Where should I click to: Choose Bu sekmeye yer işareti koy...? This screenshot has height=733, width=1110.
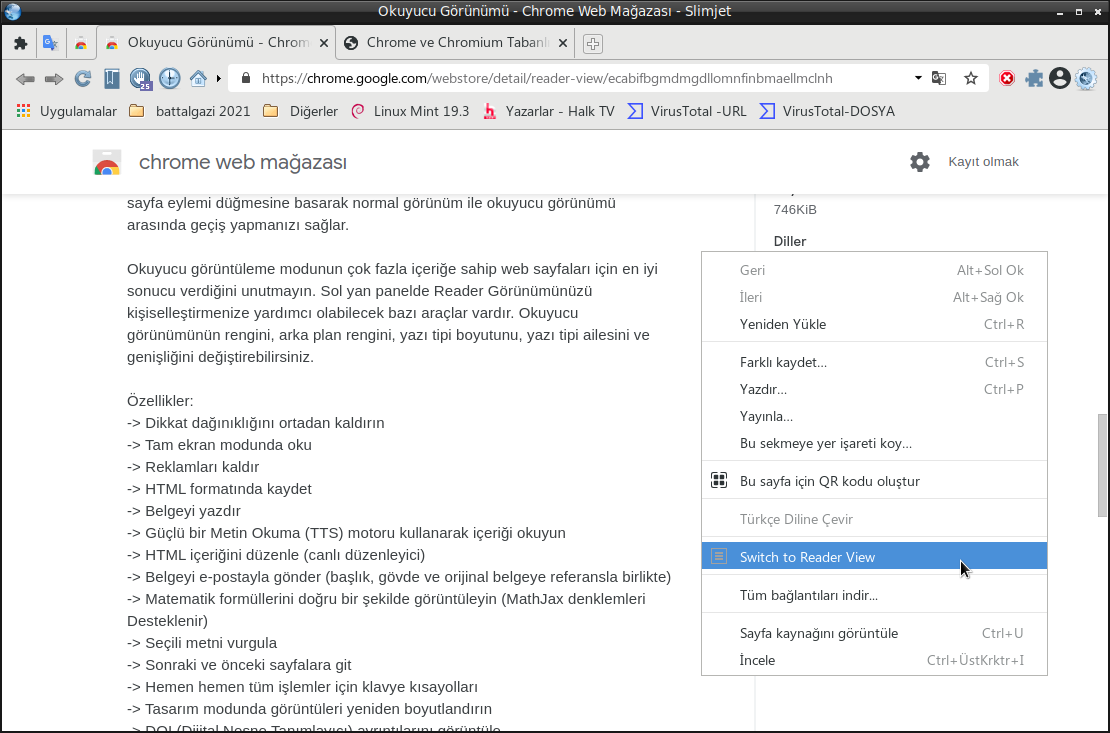click(x=874, y=443)
